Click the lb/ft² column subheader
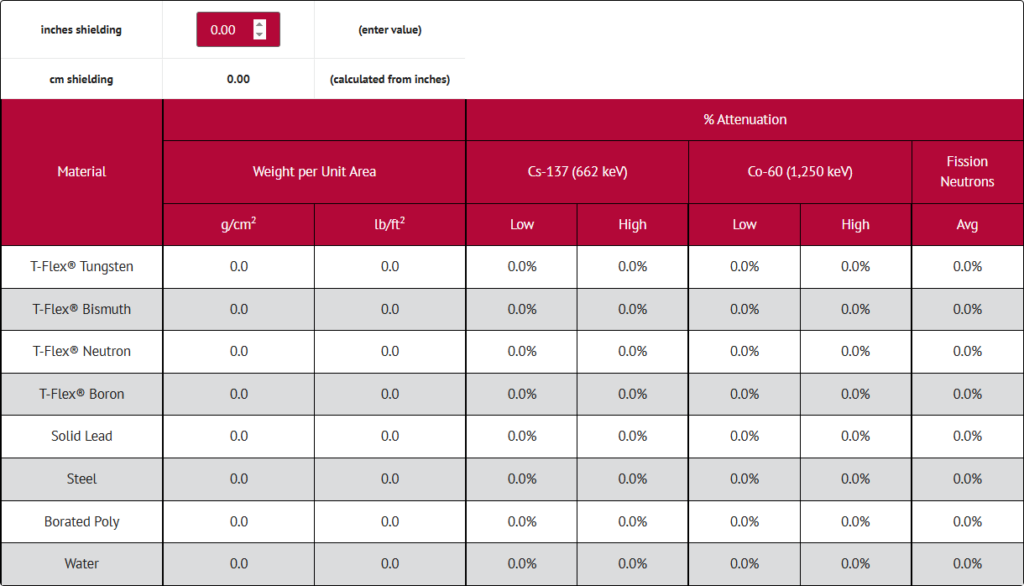Screen dimensions: 1024x586 point(390,225)
